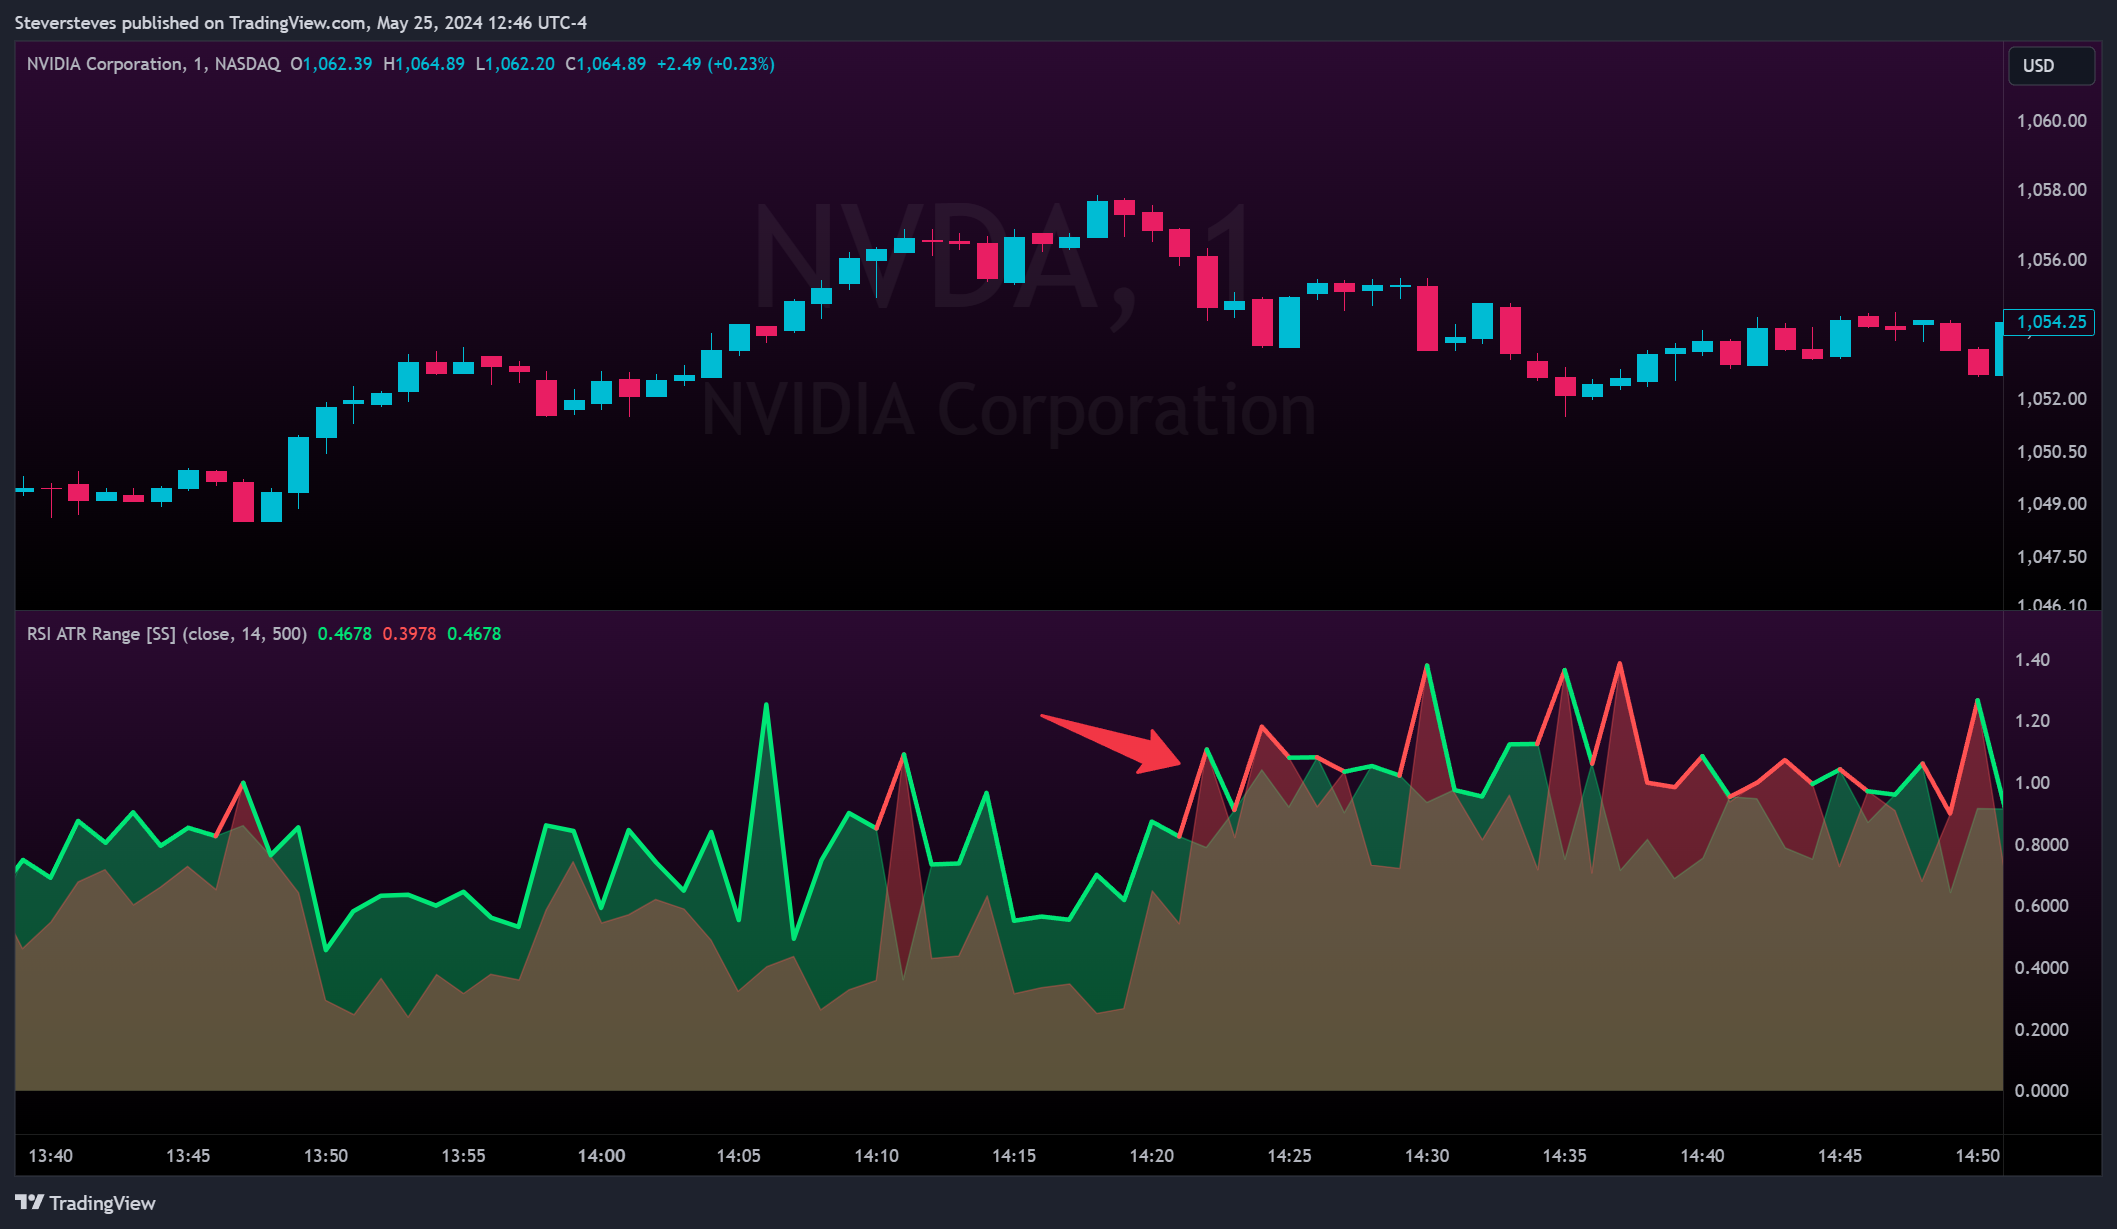Click the 14:45 time axis label
The width and height of the screenshot is (2117, 1229).
click(x=1840, y=1156)
